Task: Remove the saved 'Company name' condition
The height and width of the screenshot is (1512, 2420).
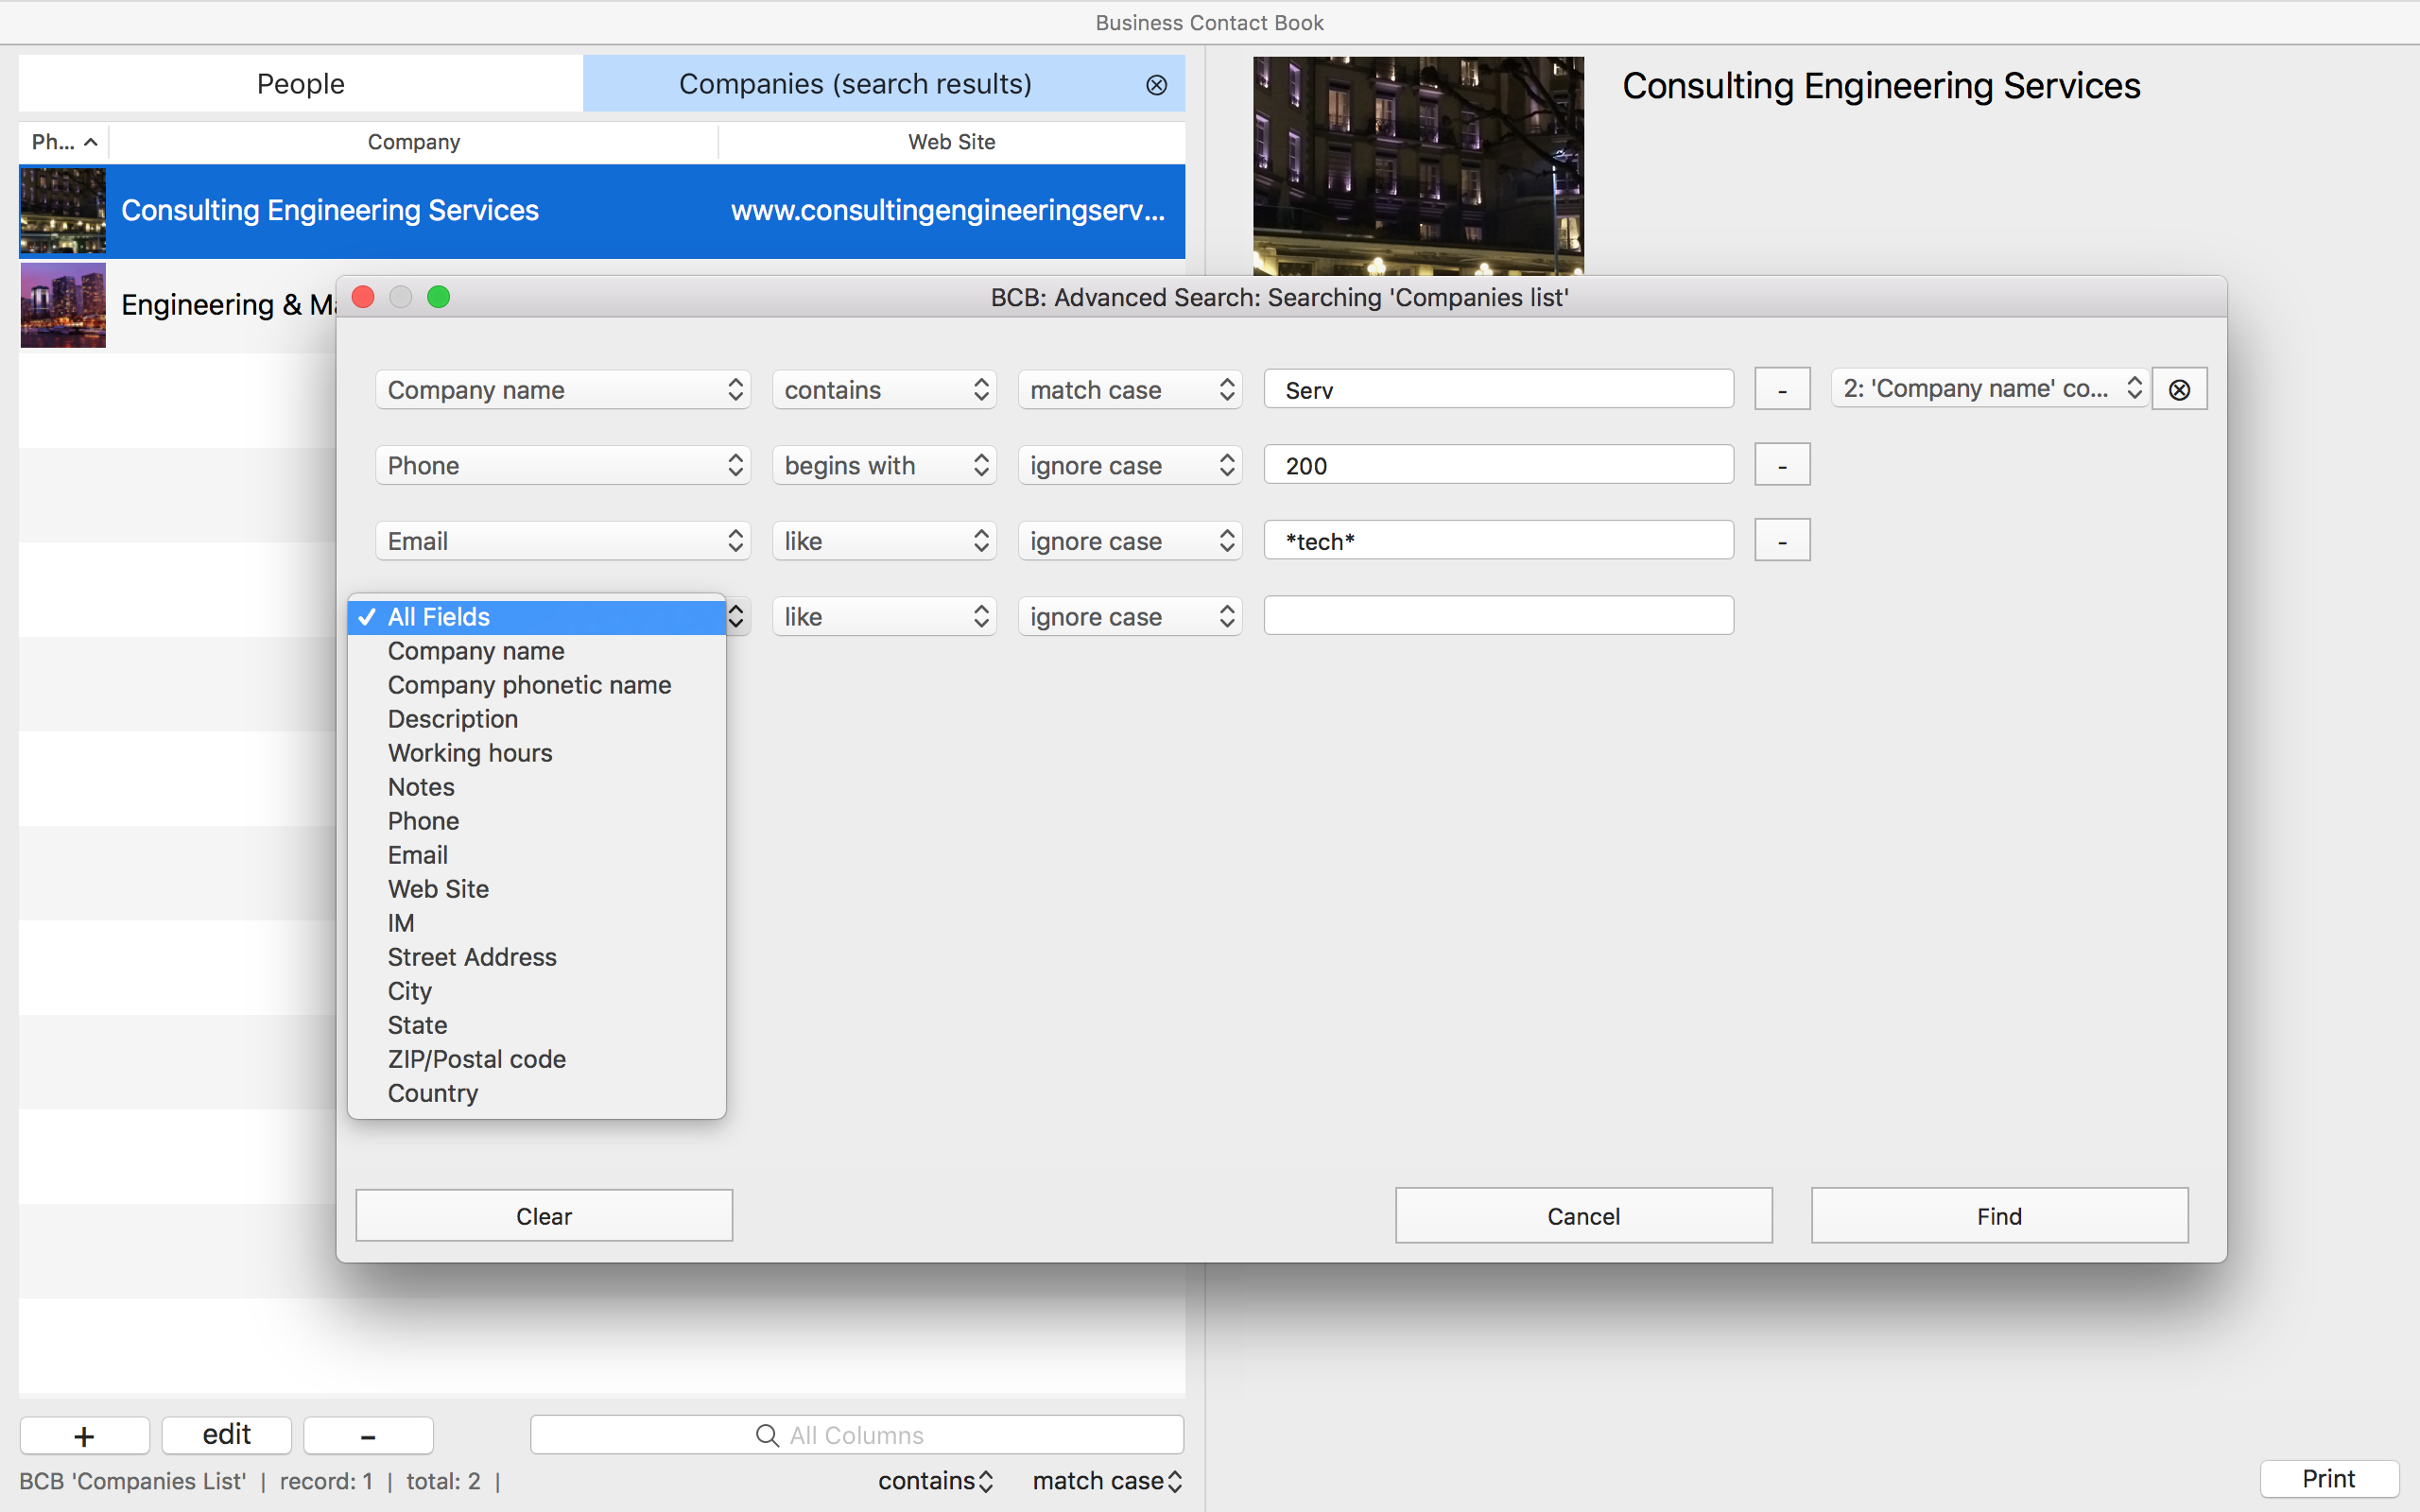Action: coord(2179,388)
